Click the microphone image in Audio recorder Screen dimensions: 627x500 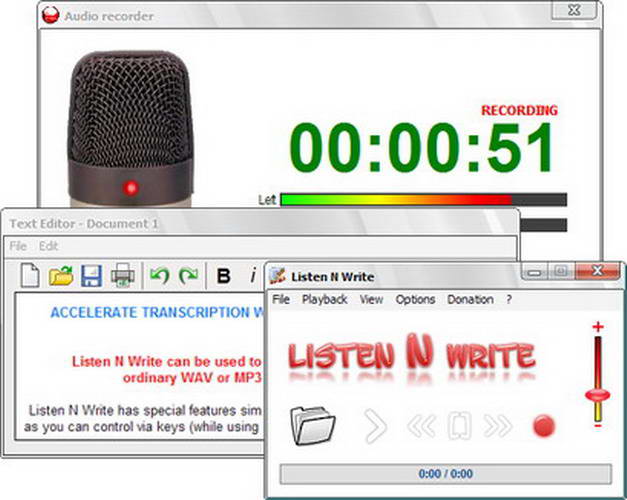[130, 129]
